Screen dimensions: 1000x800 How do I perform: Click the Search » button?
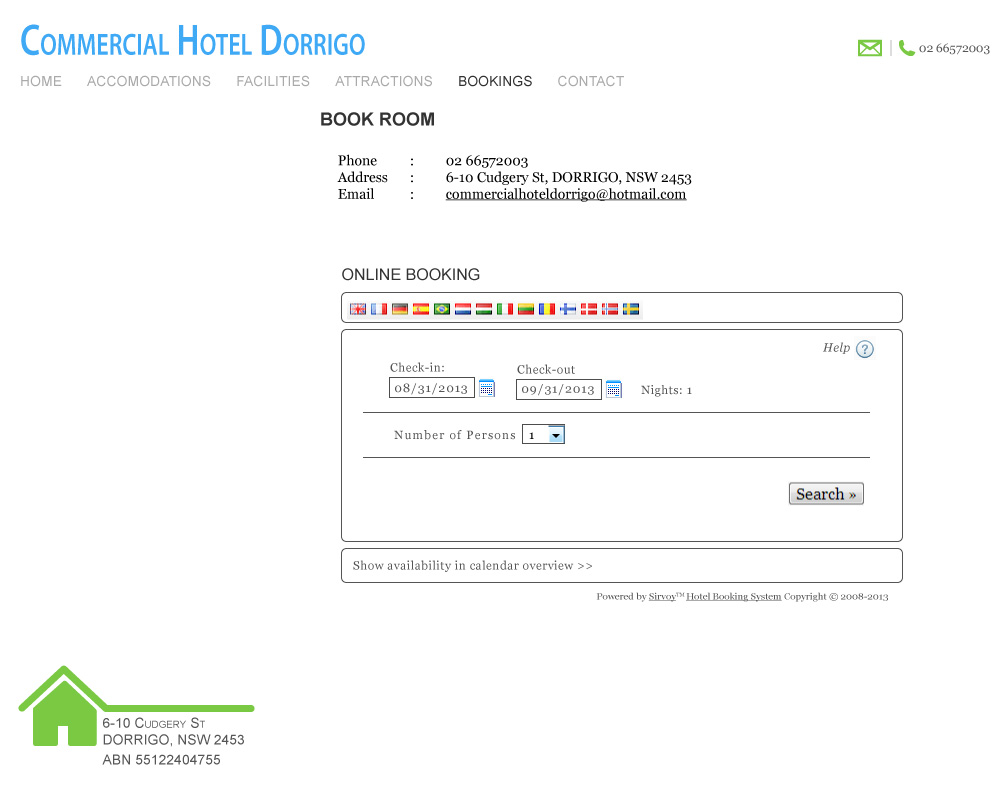(826, 494)
